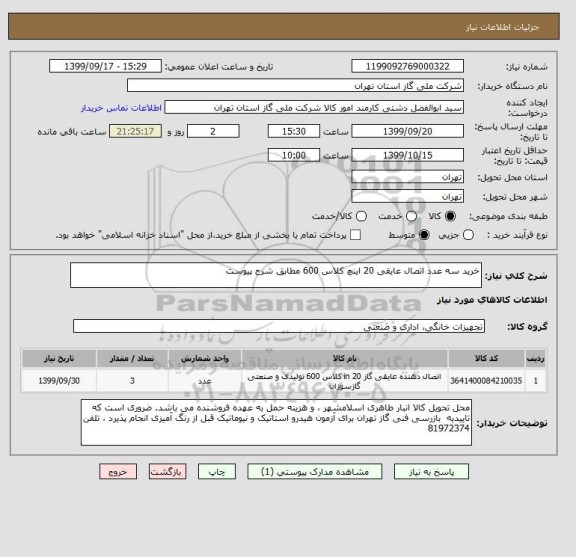The image size is (576, 557).
Task: Click product code 364140008421​0035 cell
Action: click(486, 381)
